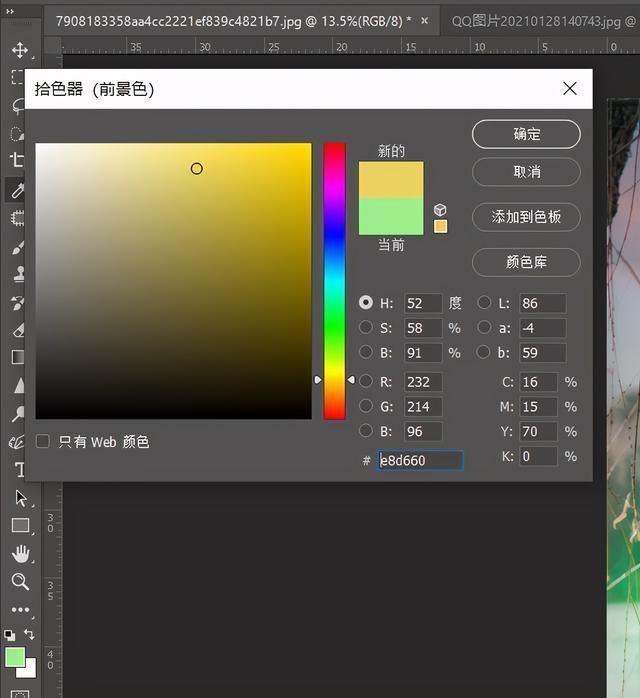The width and height of the screenshot is (640, 698).
Task: Select the H hue radio button
Action: coord(366,303)
